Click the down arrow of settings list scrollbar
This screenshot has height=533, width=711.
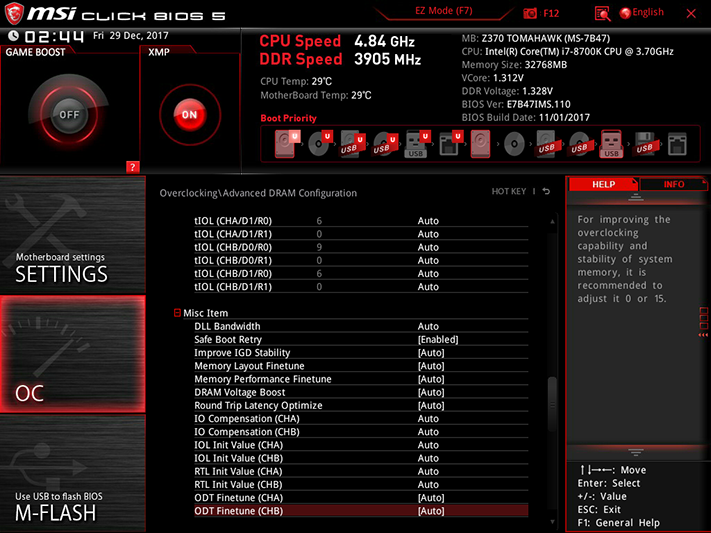pos(552,522)
